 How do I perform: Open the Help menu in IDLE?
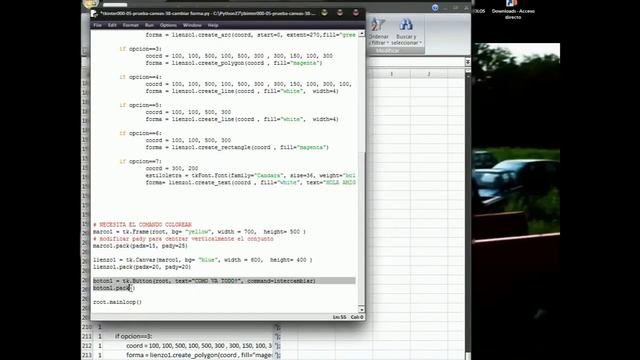213,25
